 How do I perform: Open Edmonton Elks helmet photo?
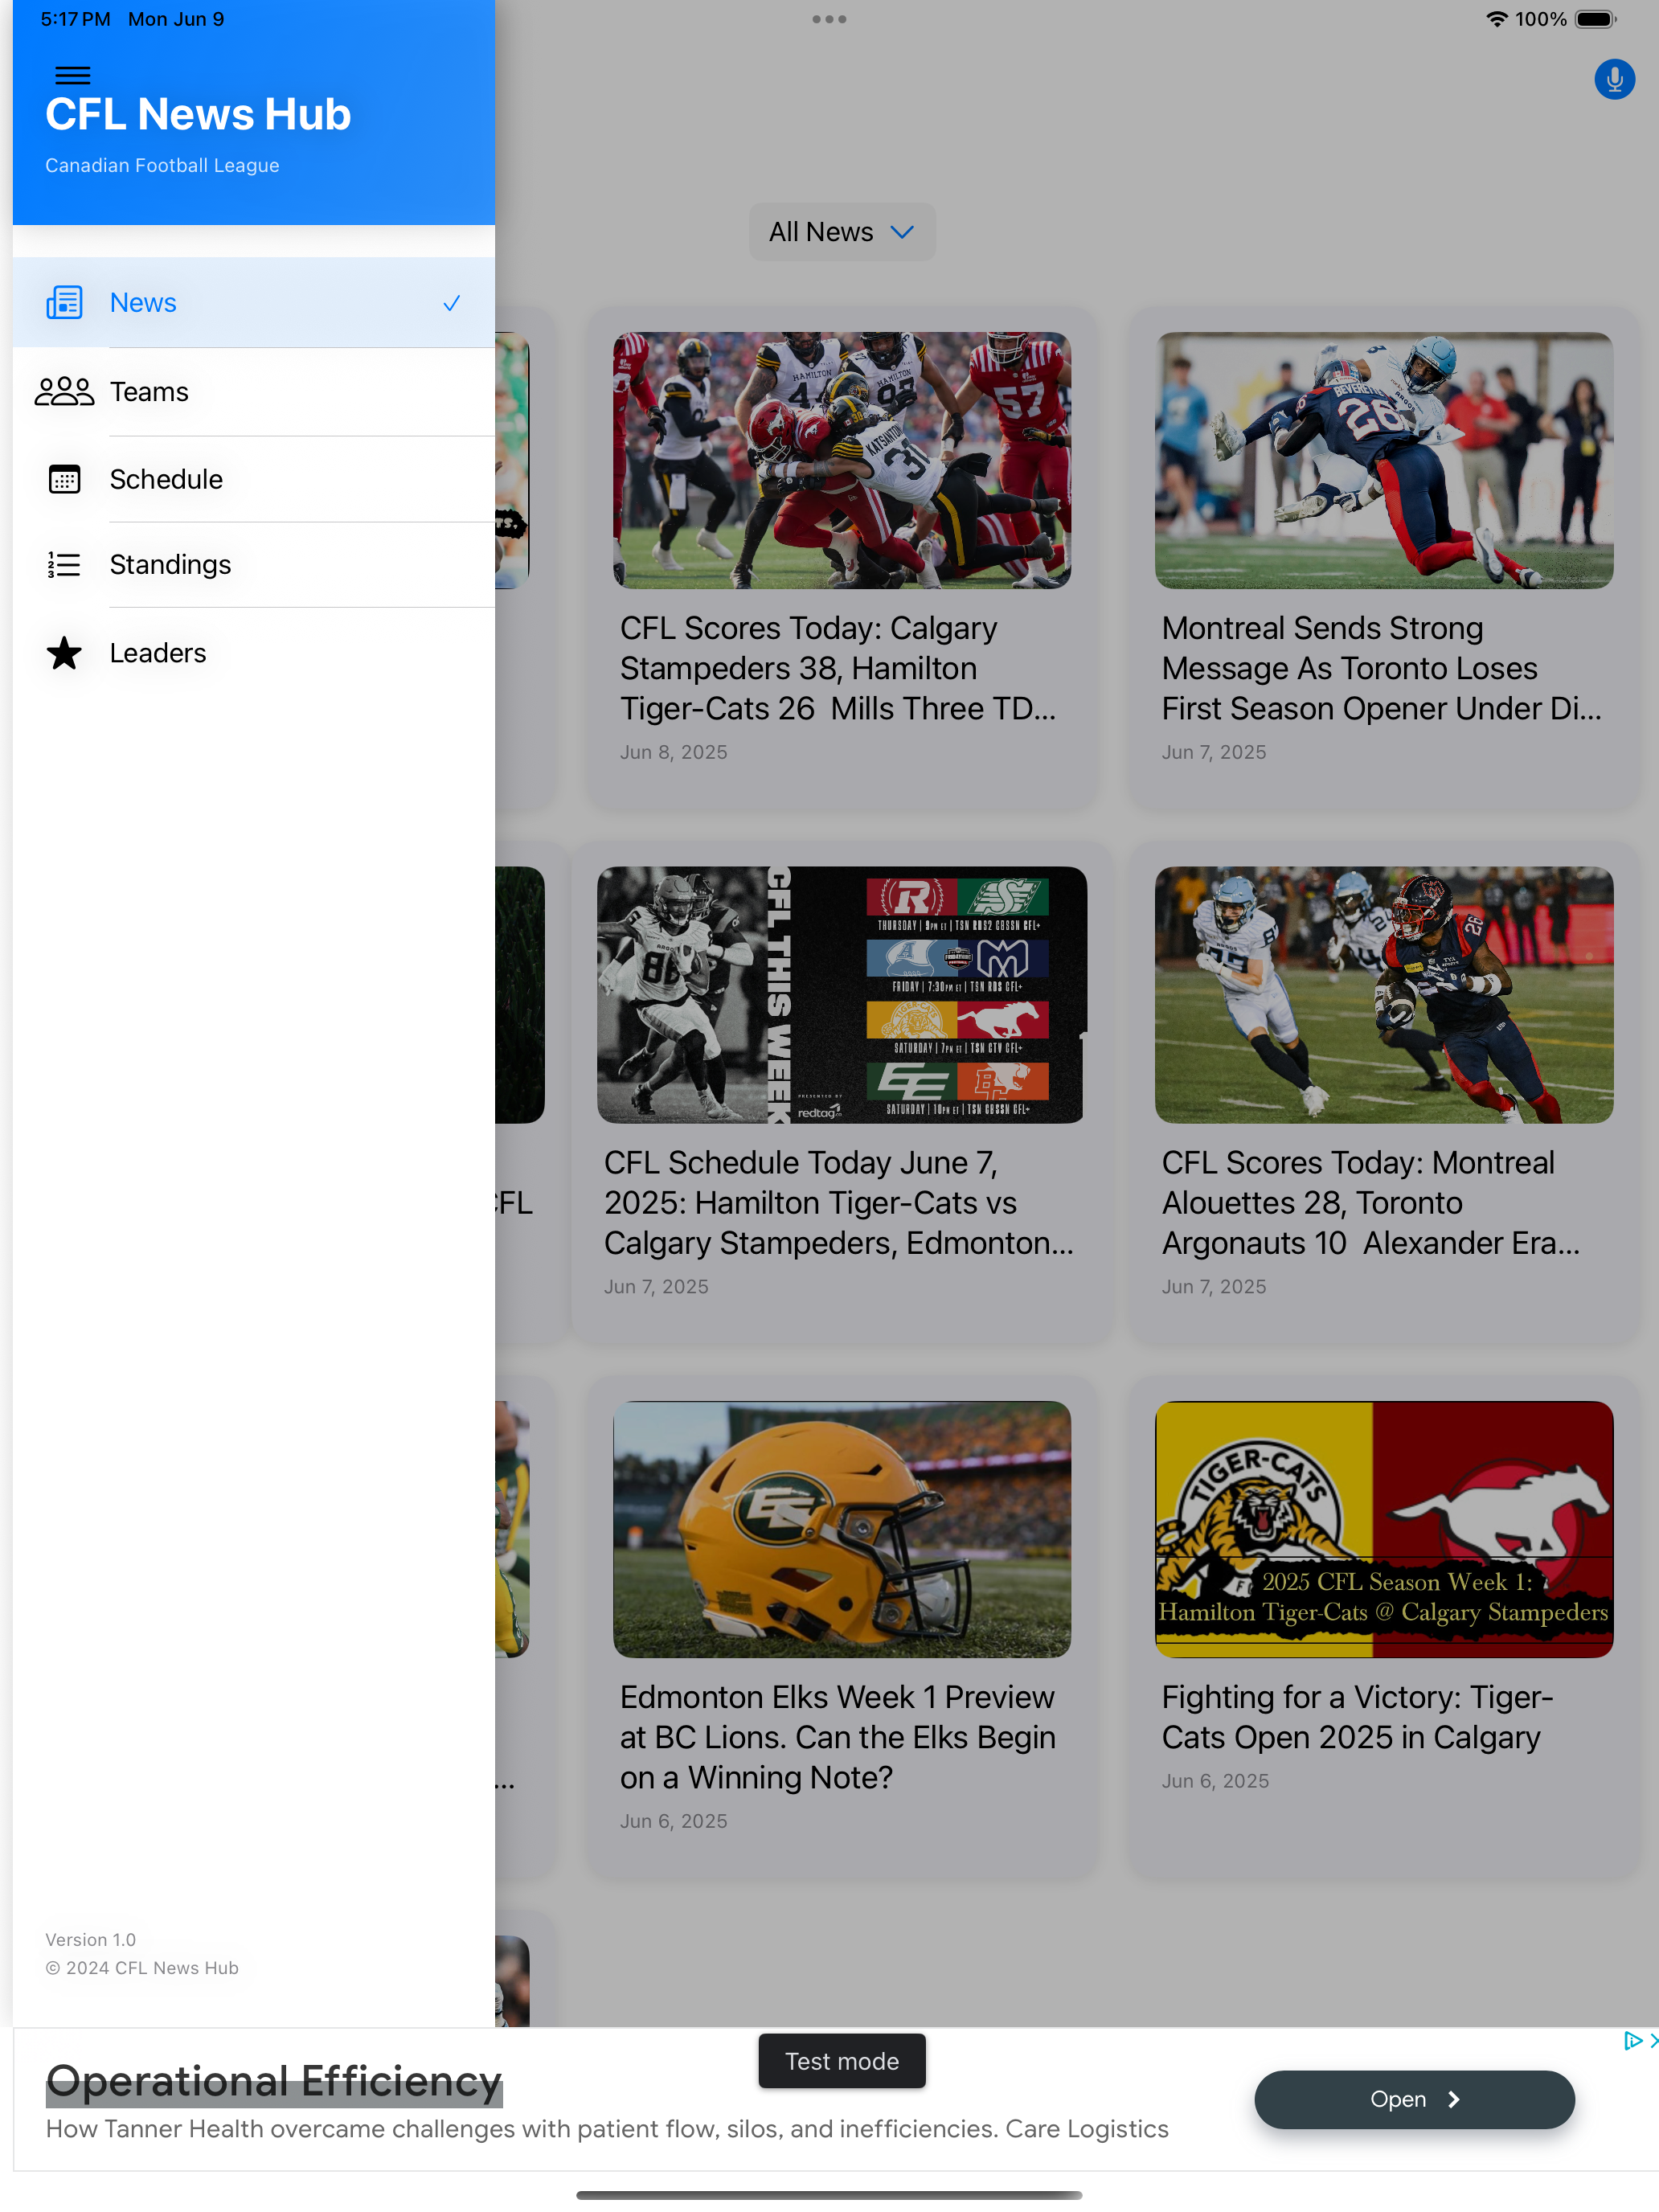tap(842, 1529)
